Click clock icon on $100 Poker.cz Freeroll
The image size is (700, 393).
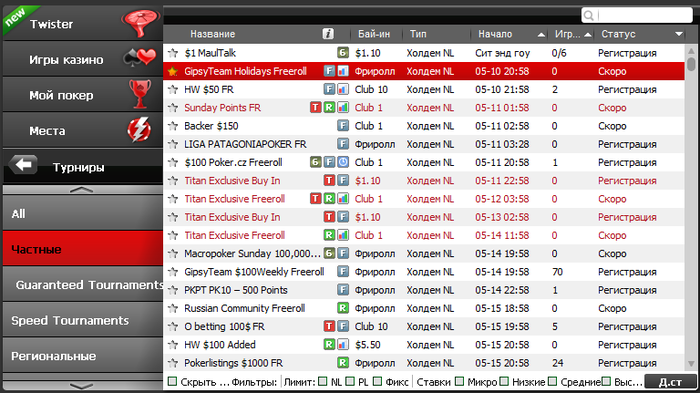coord(343,162)
